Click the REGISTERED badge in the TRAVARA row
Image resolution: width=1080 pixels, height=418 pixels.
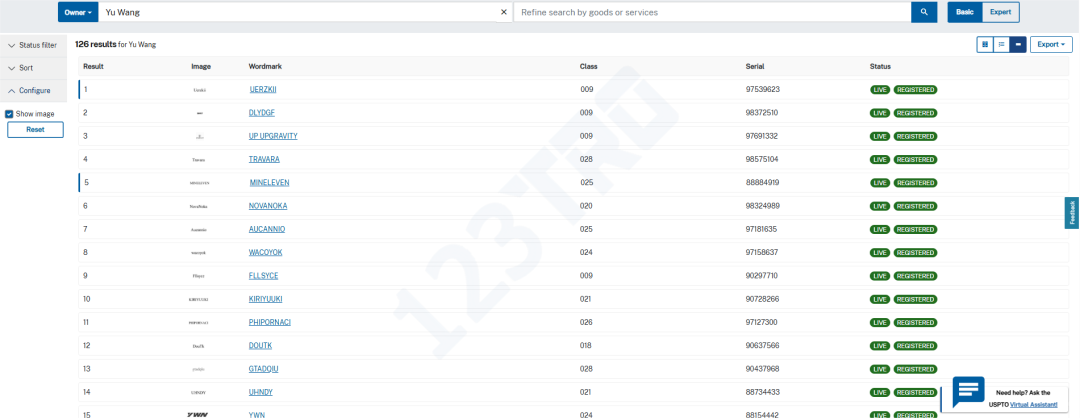point(915,160)
